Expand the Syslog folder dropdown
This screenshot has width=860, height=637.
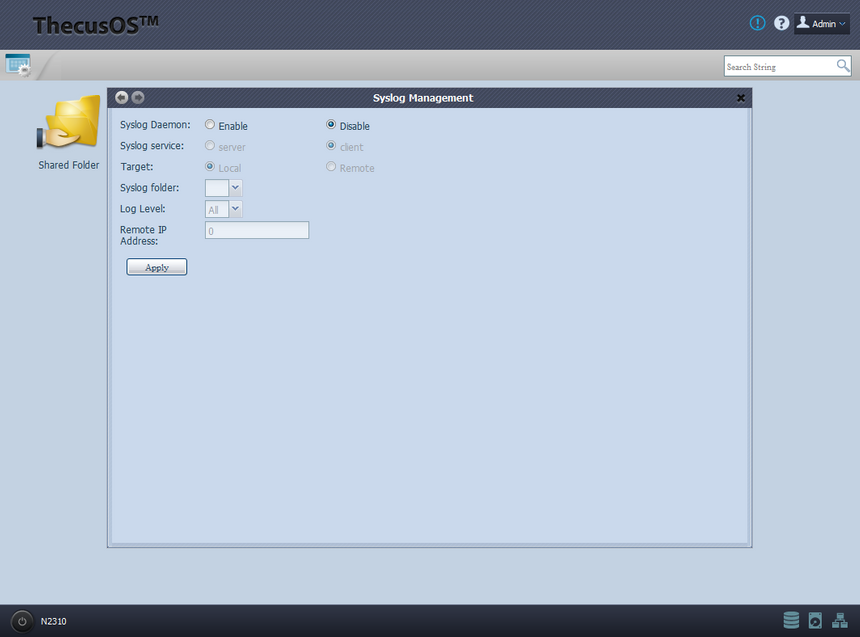(x=235, y=187)
